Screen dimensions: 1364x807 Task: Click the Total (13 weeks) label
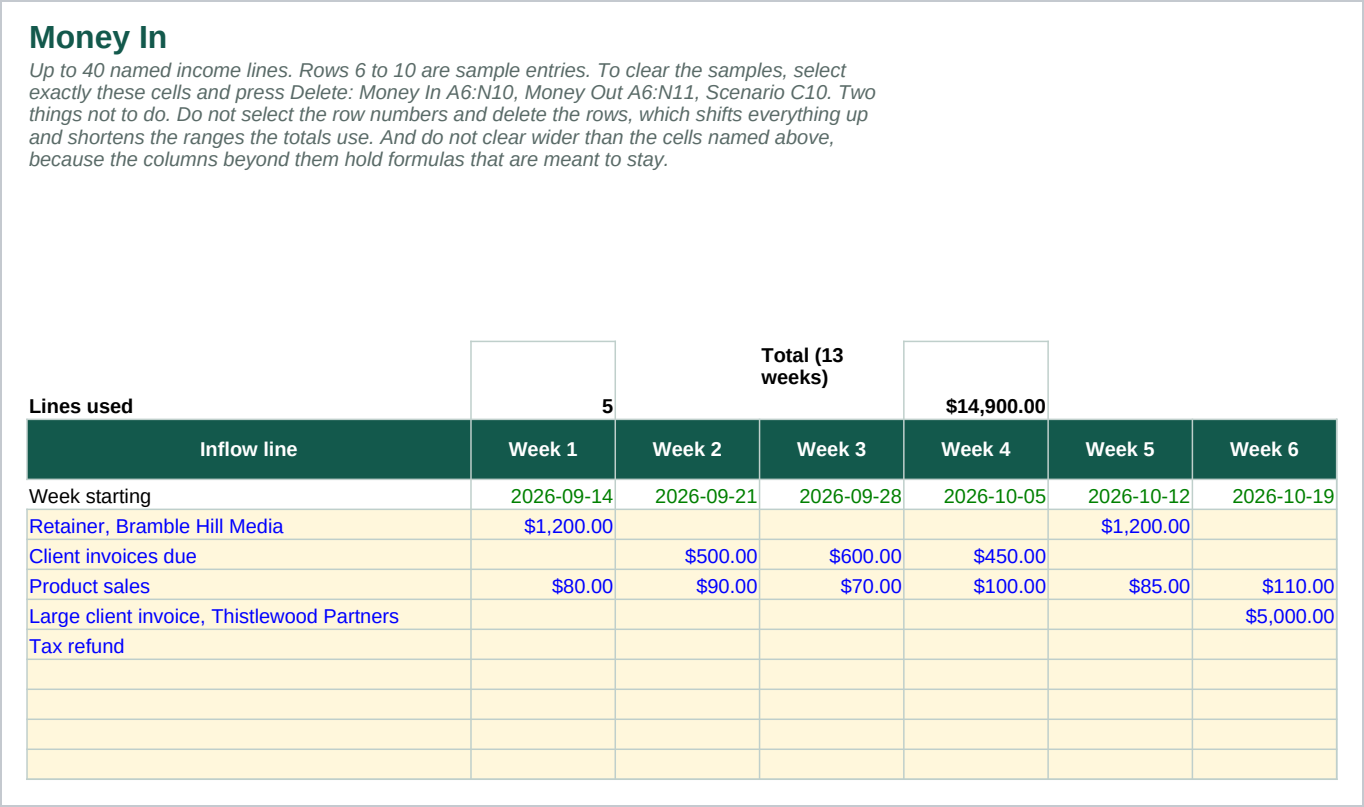coord(802,367)
